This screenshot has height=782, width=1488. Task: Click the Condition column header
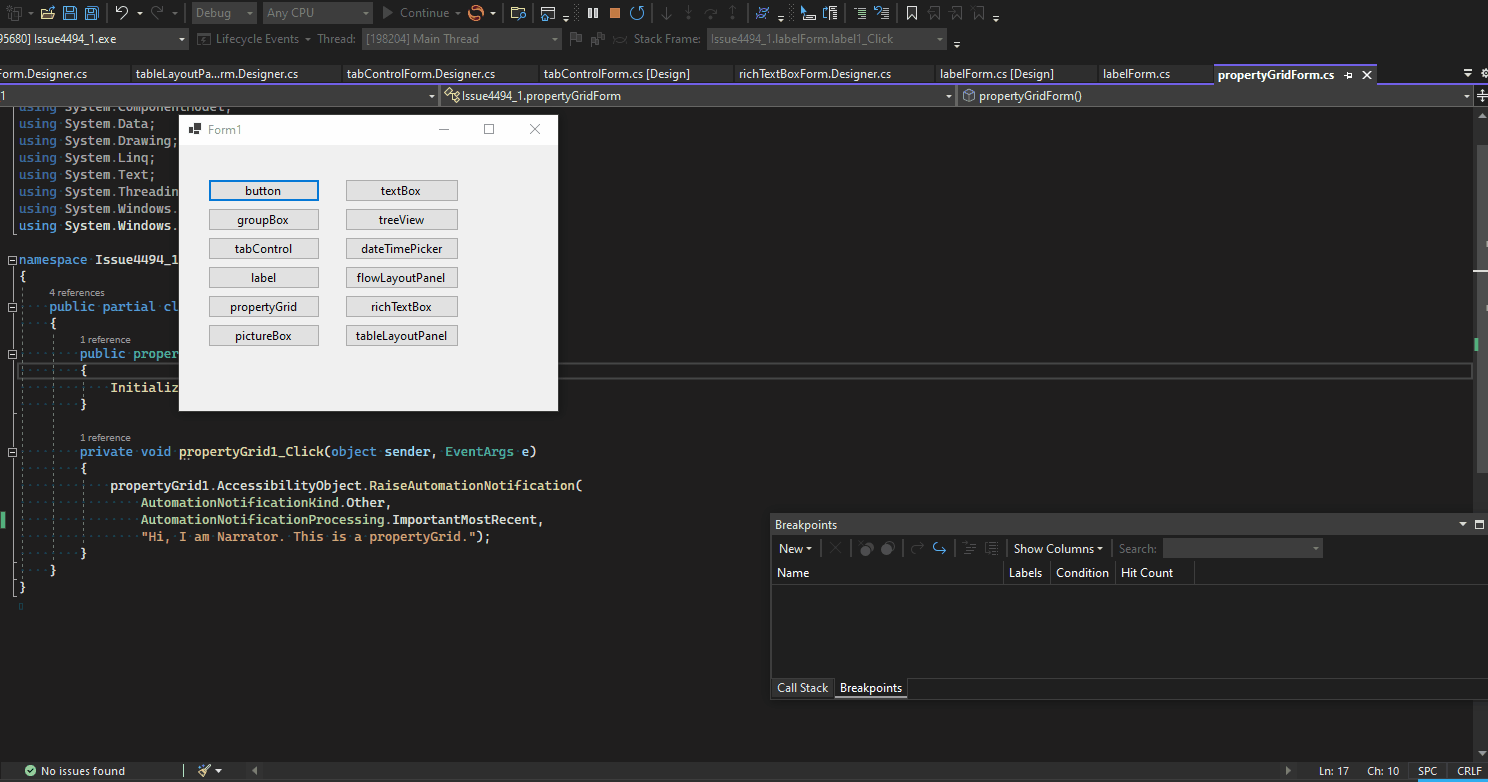[1082, 573]
